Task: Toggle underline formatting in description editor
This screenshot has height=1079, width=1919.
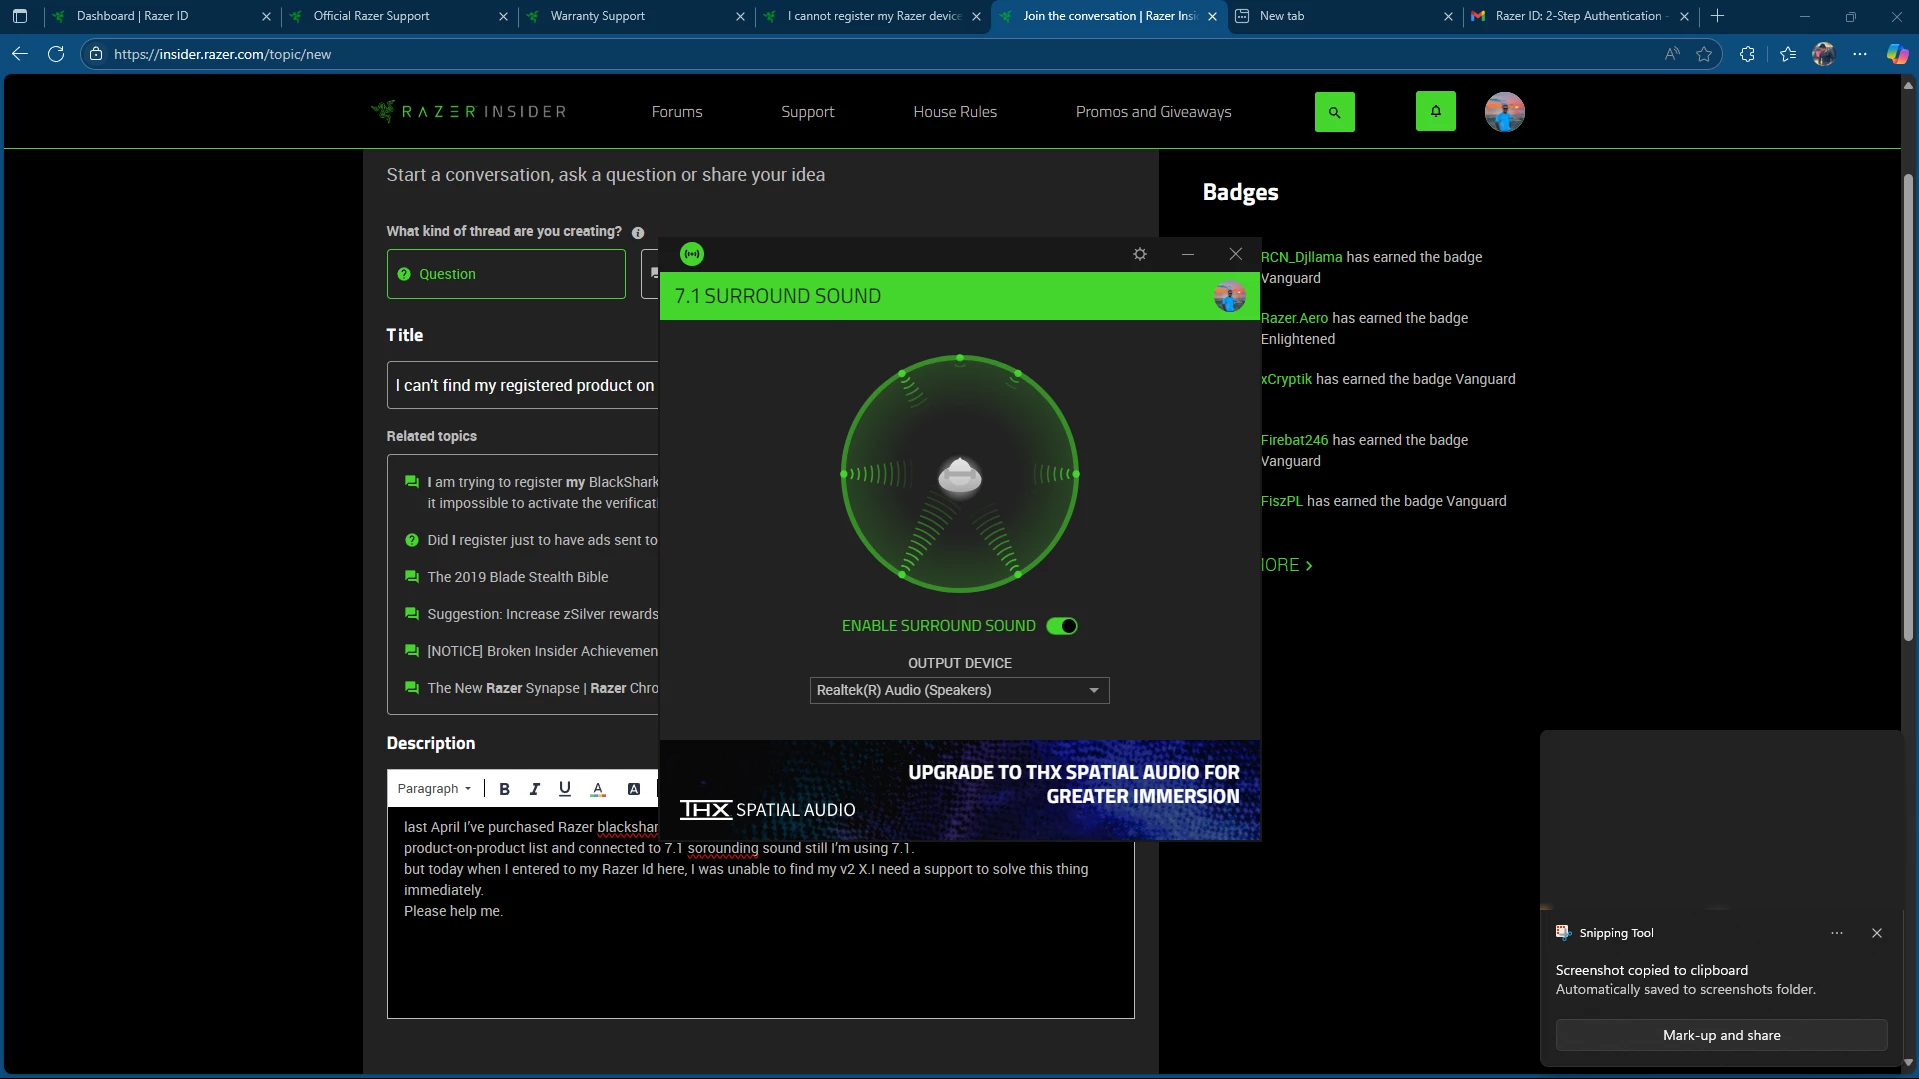Action: pos(565,789)
